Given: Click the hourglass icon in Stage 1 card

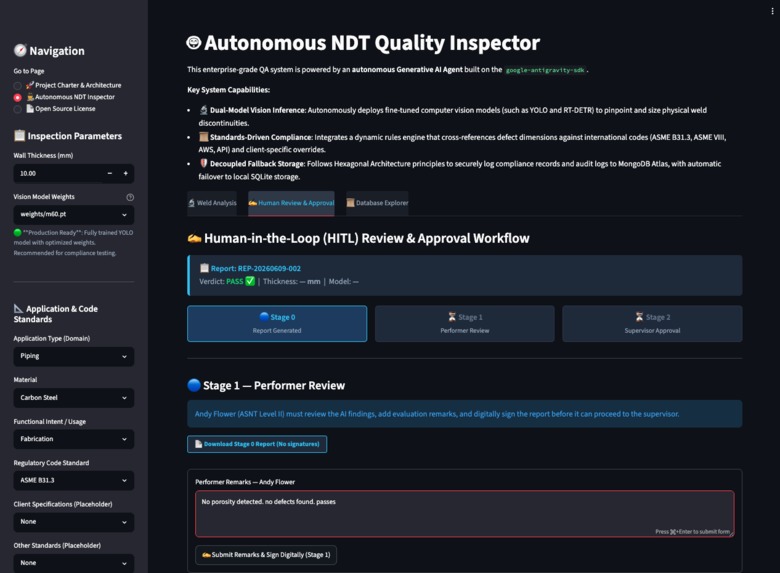Looking at the screenshot, I should coord(452,317).
